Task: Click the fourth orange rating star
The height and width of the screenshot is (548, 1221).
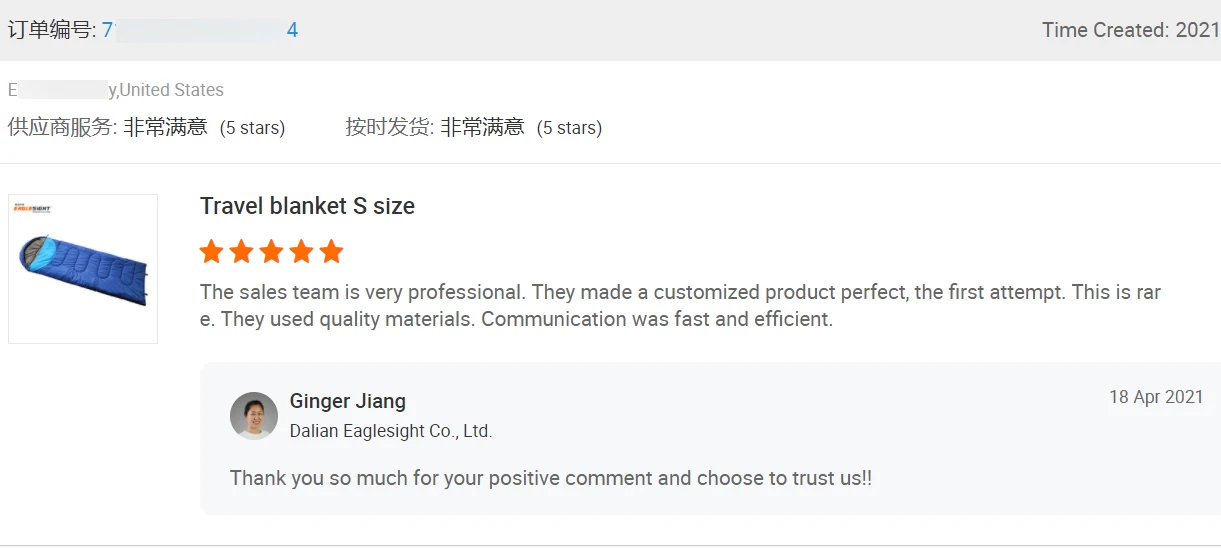Action: 301,252
